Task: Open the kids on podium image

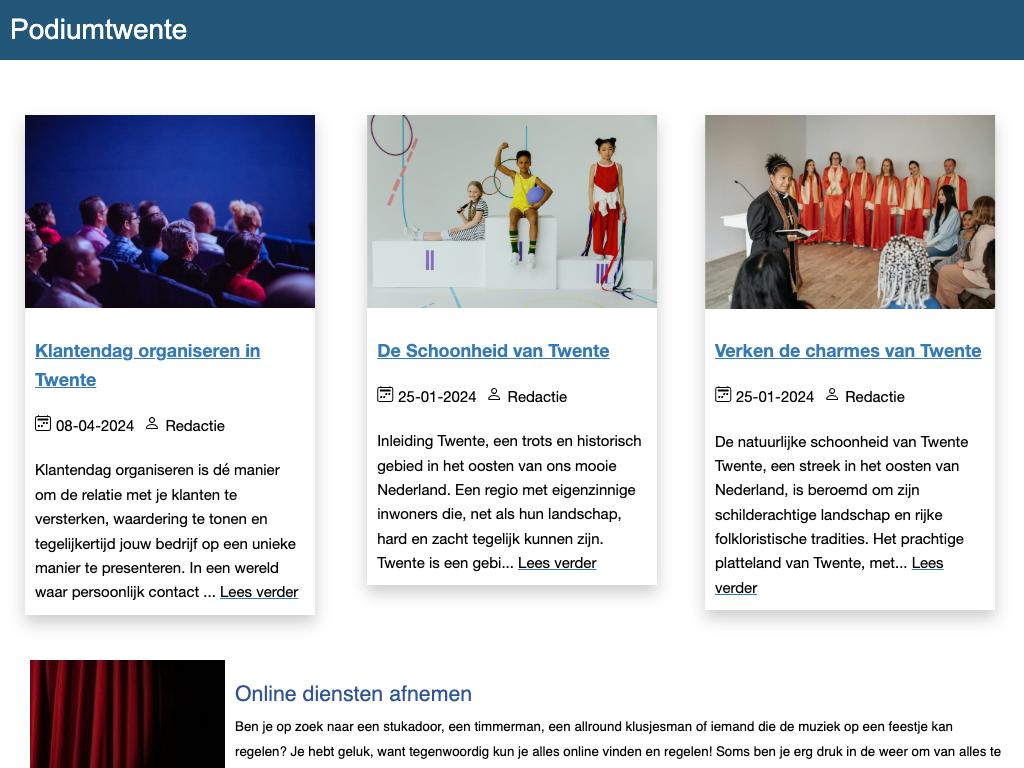Action: (x=512, y=211)
